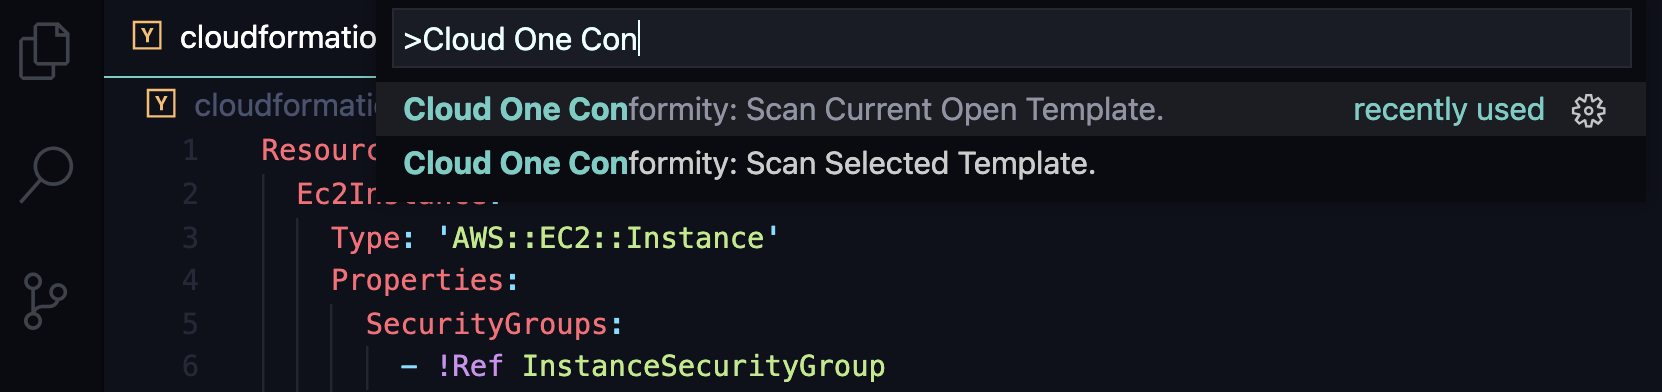The image size is (1662, 392).
Task: Select line number 5 in the gutter
Action: click(190, 324)
